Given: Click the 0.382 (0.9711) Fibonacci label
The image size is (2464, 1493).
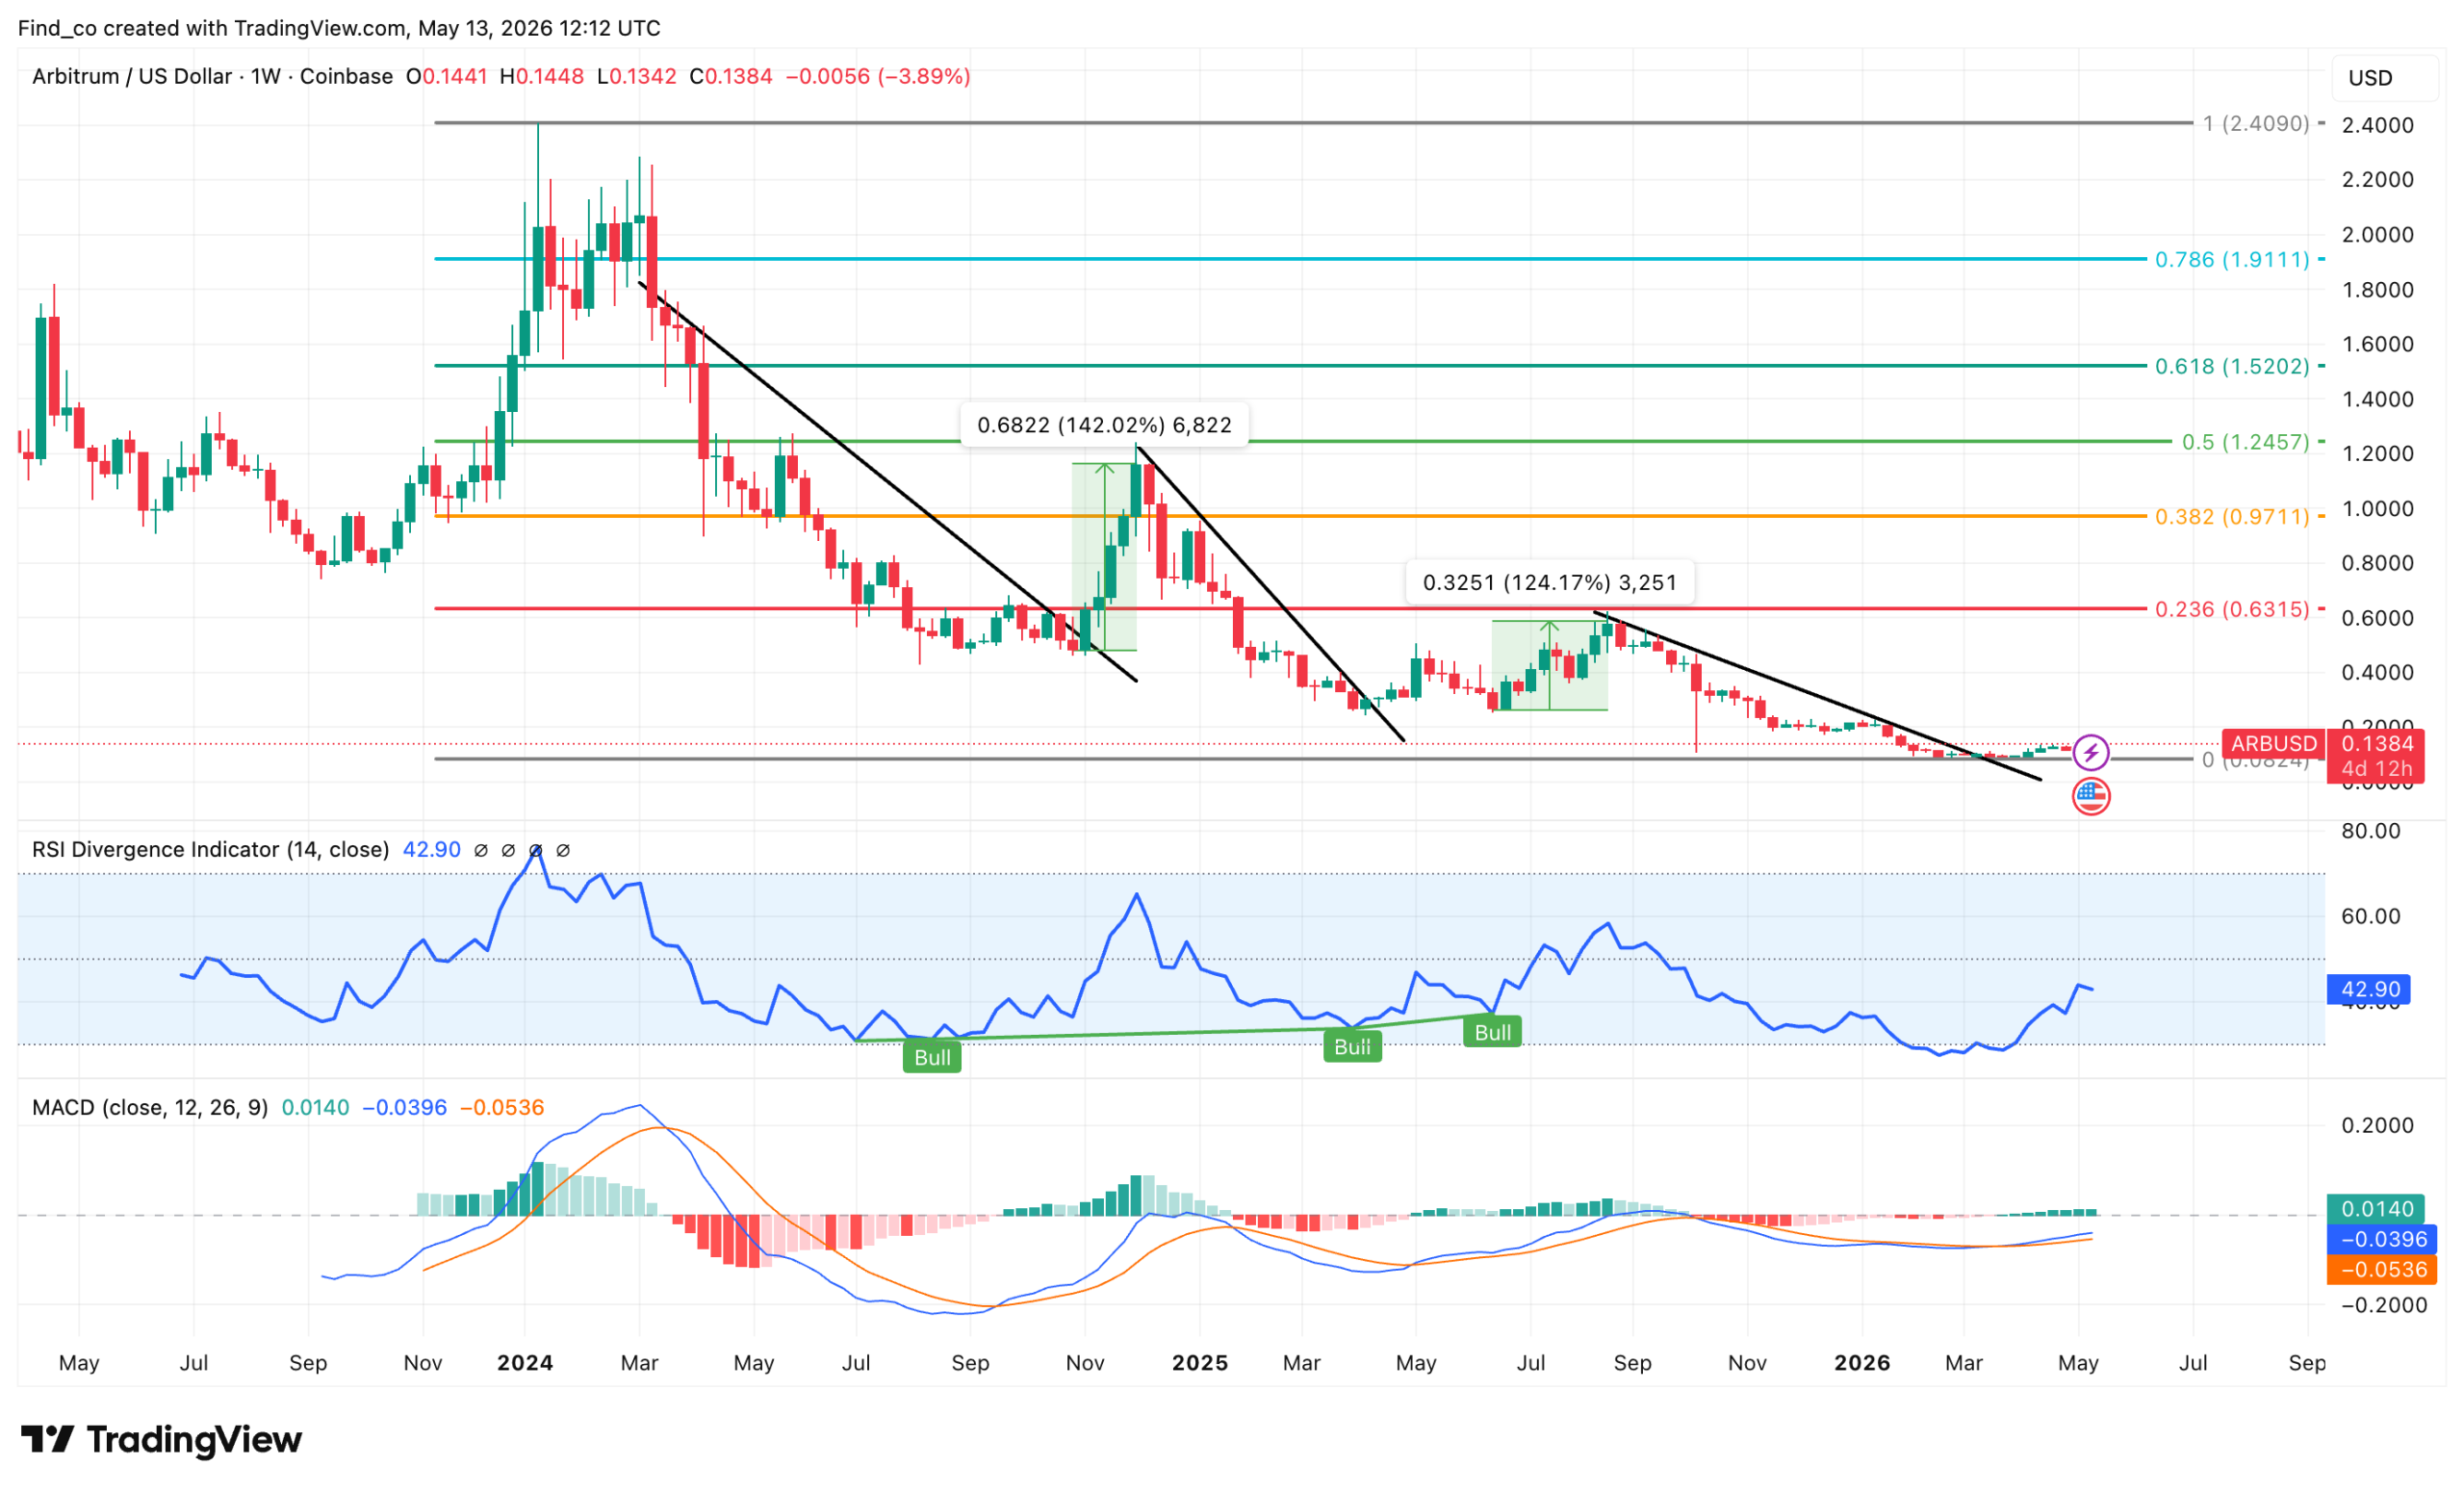Looking at the screenshot, I should pyautogui.click(x=2232, y=516).
